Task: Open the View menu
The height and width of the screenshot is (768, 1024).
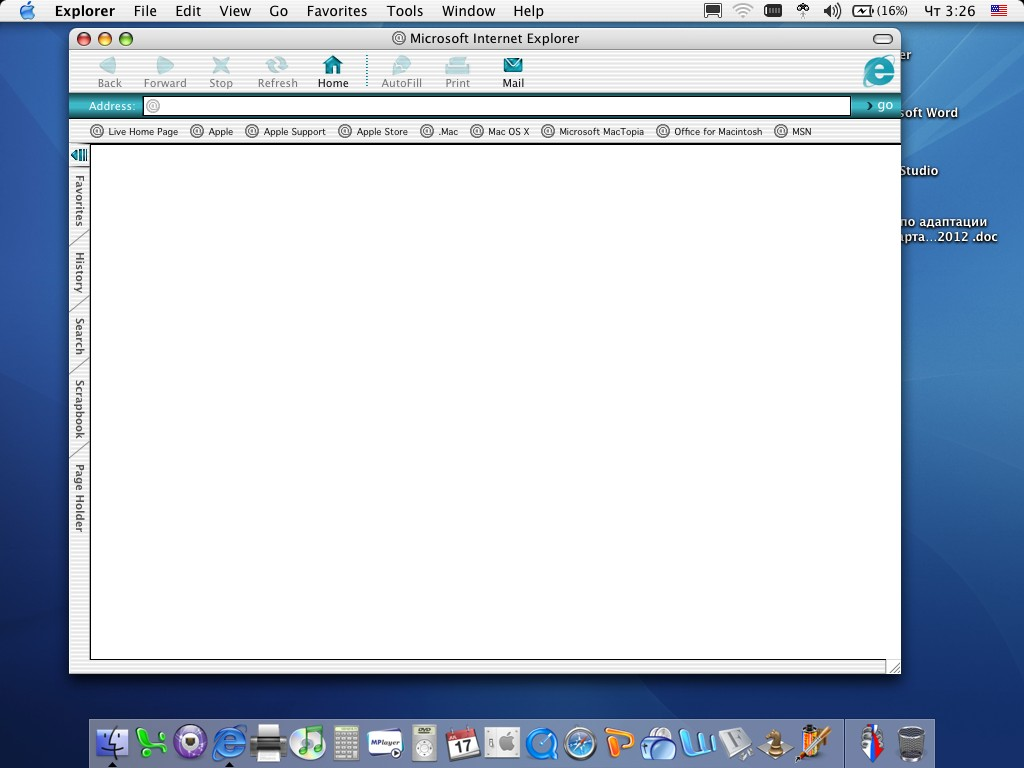Action: (x=235, y=11)
